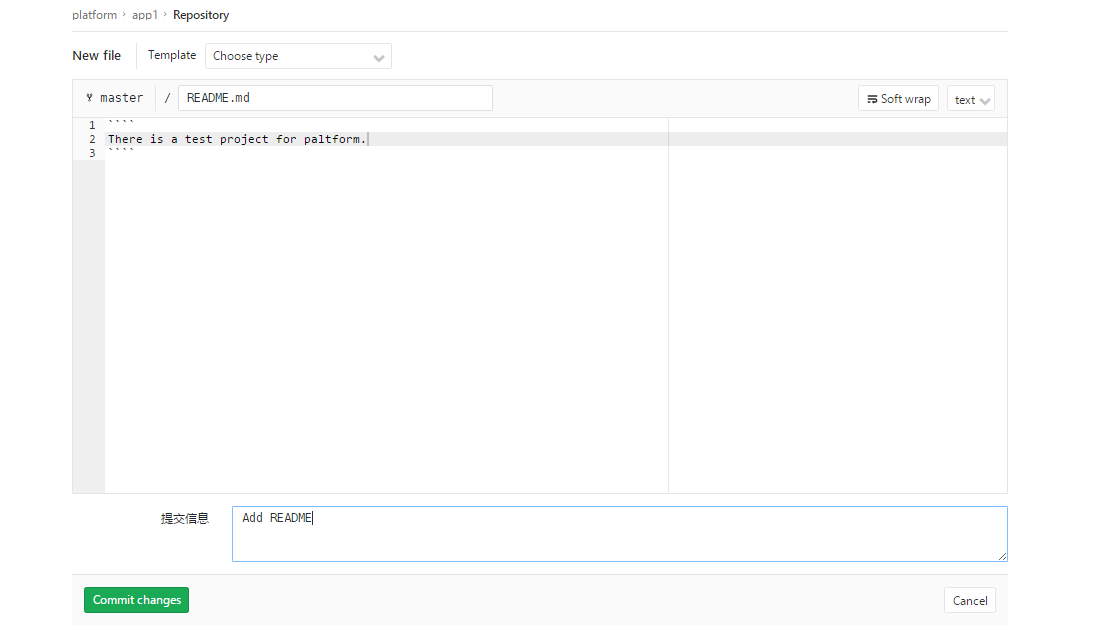The height and width of the screenshot is (634, 1107).
Task: Click the master branch label
Action: tap(121, 97)
